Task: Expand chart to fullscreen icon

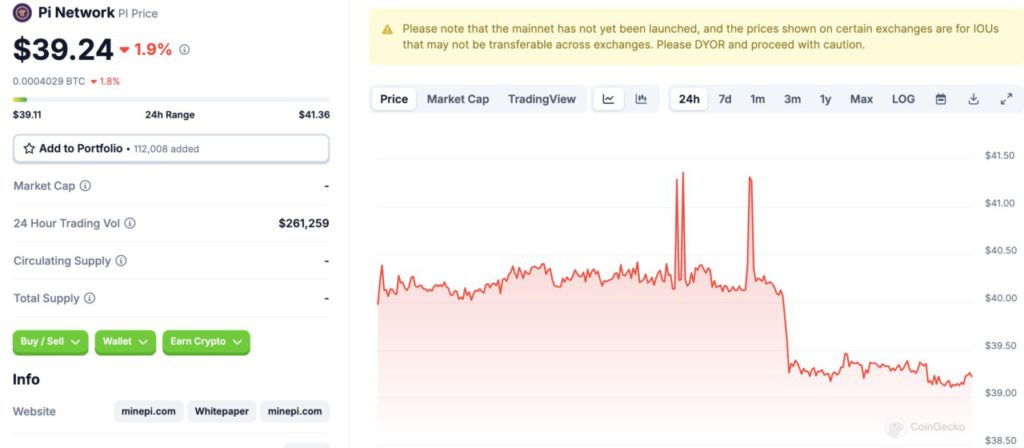Action: (x=1006, y=99)
